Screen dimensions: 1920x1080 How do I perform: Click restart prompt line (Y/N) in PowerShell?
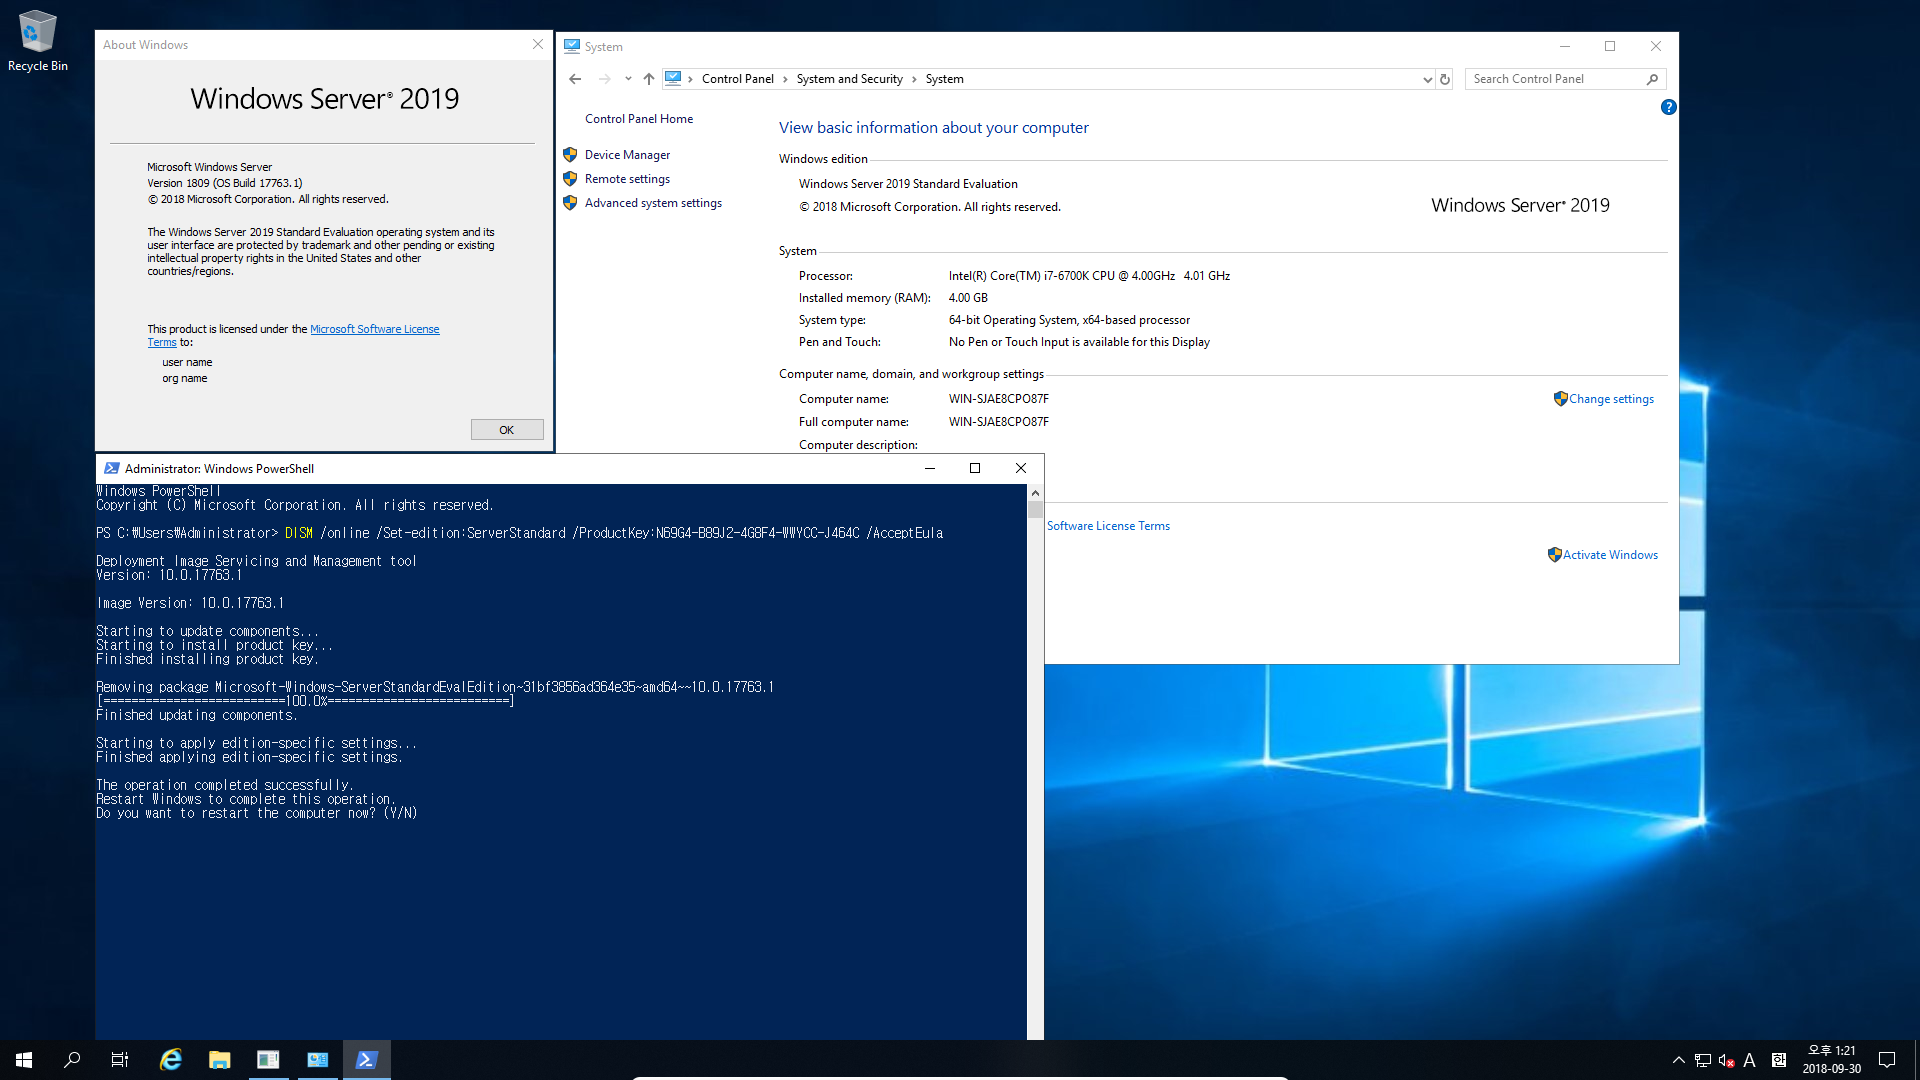[x=257, y=813]
